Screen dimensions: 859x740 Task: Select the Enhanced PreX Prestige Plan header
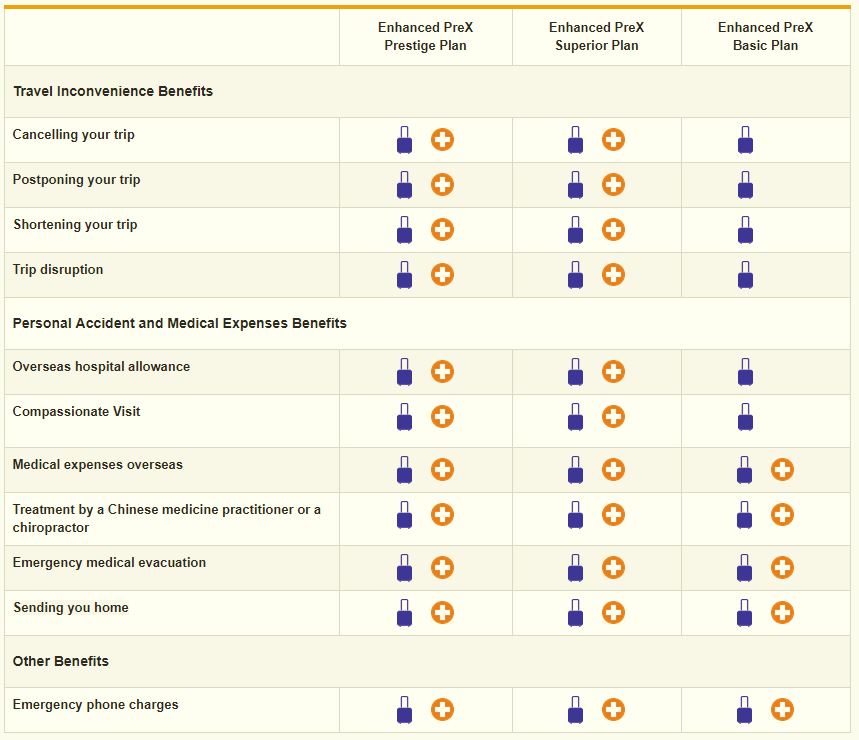tap(425, 37)
